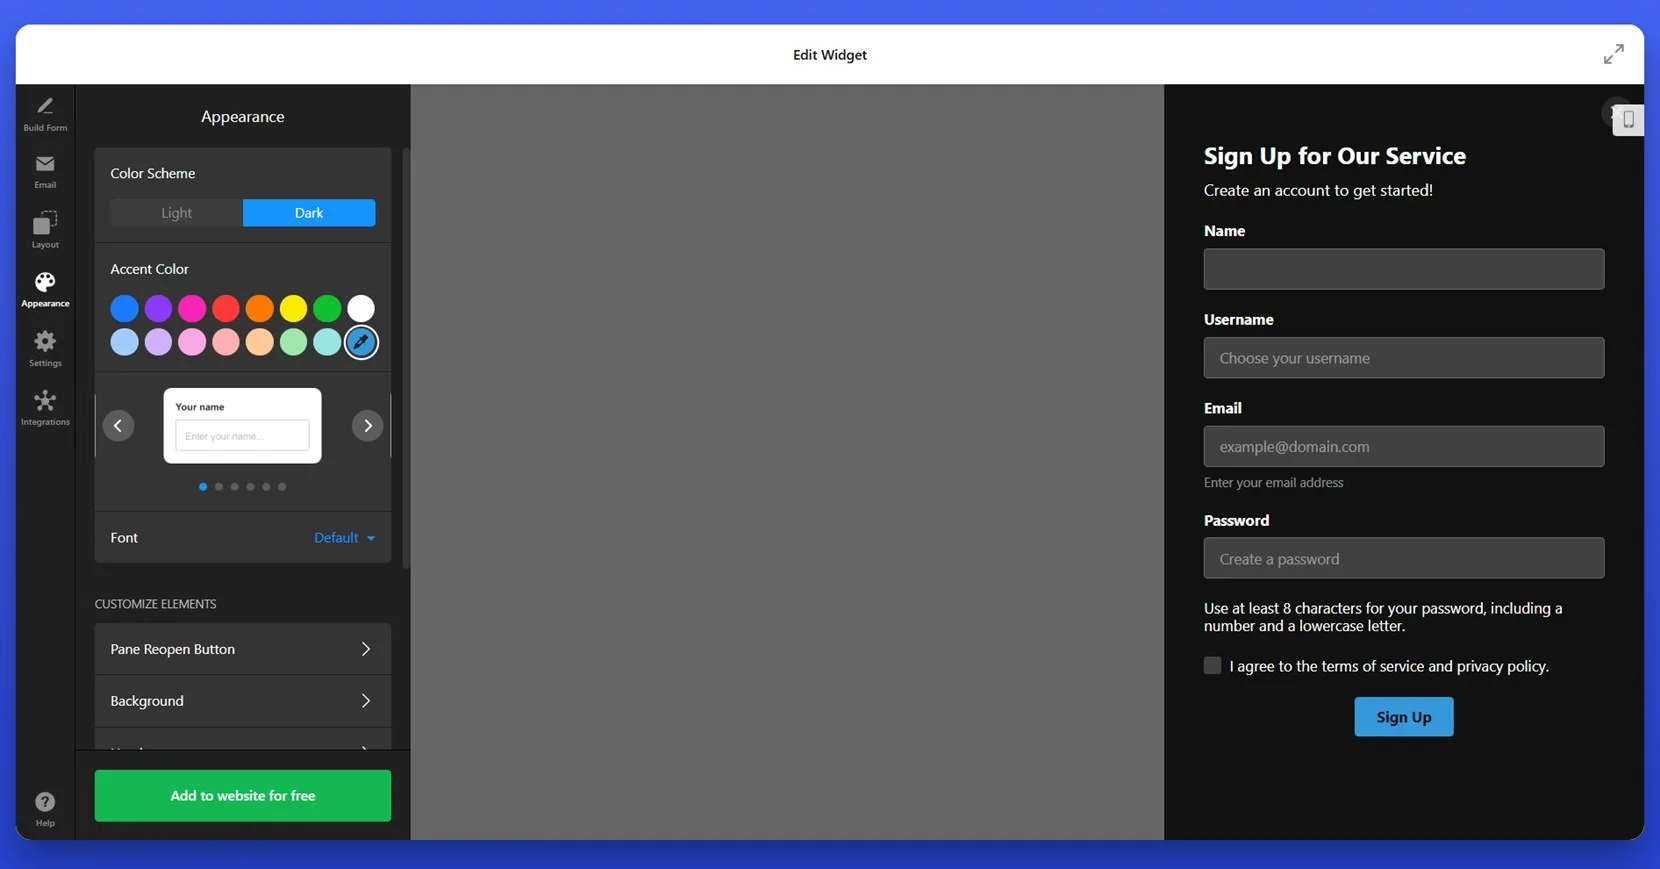The width and height of the screenshot is (1660, 869).
Task: Pick the blue accent color
Action: coord(124,308)
